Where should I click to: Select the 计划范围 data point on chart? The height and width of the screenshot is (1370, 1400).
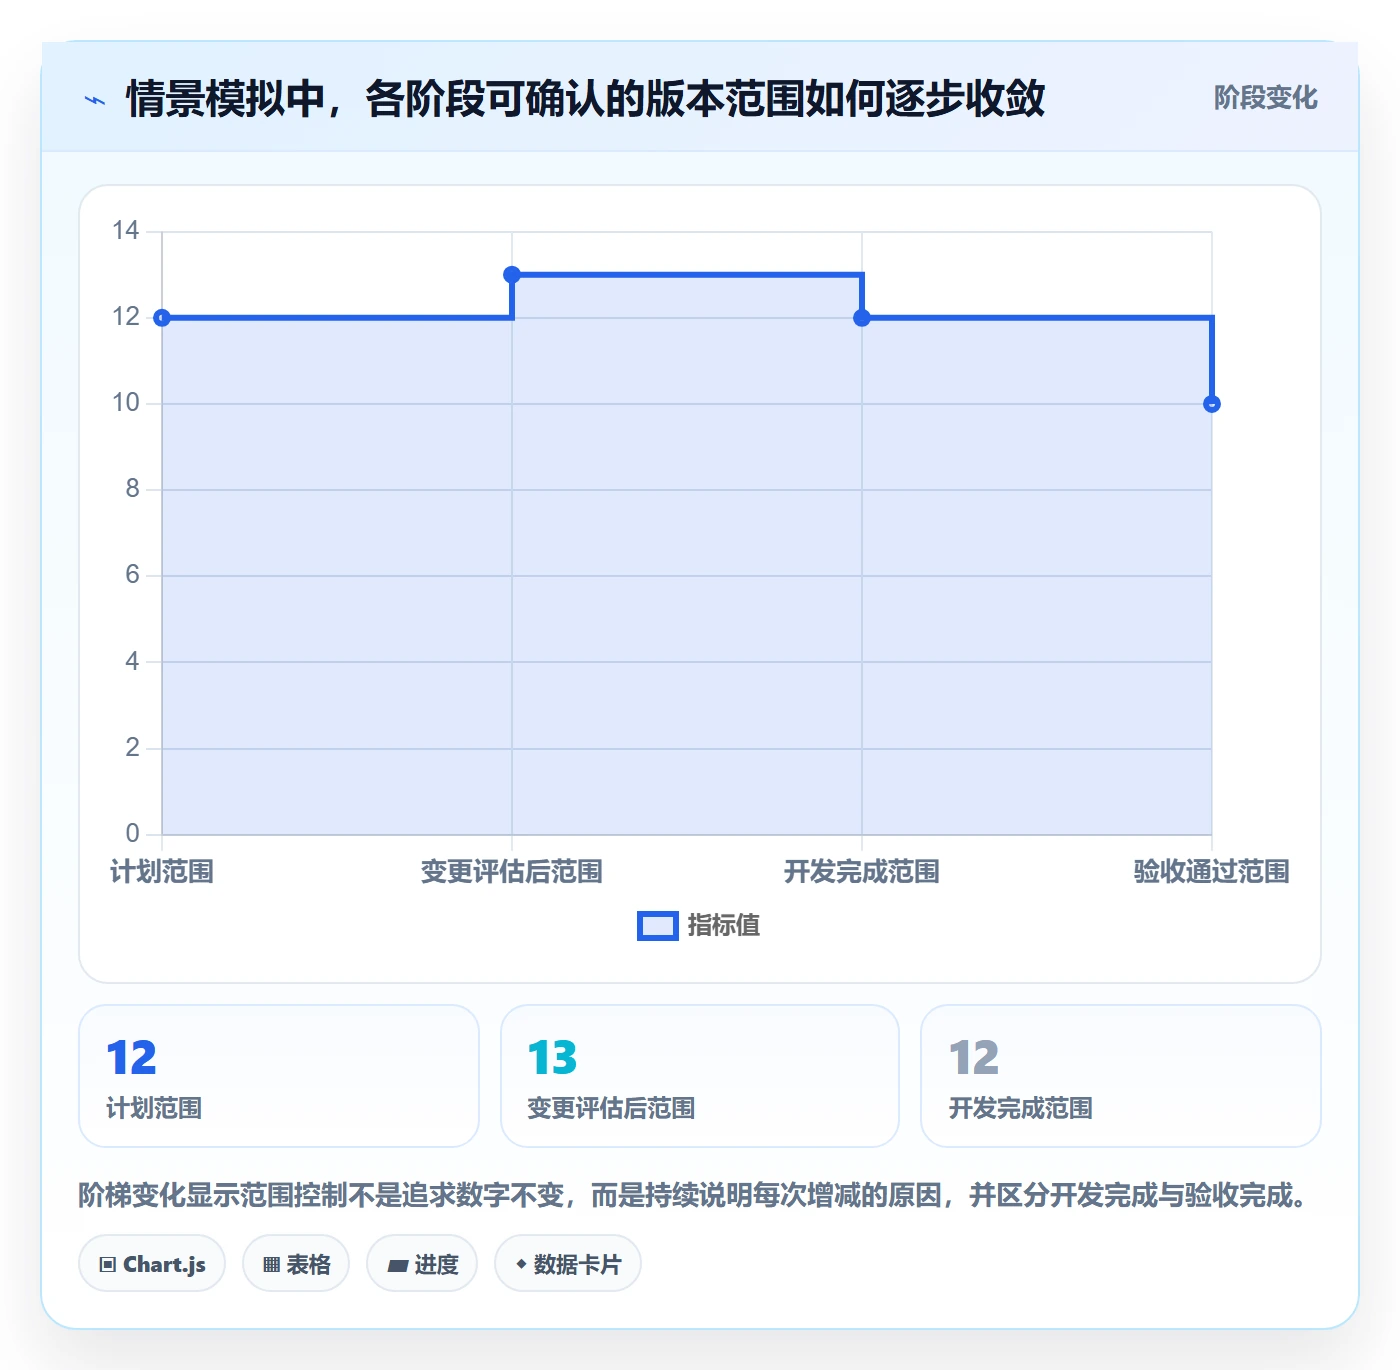(162, 318)
